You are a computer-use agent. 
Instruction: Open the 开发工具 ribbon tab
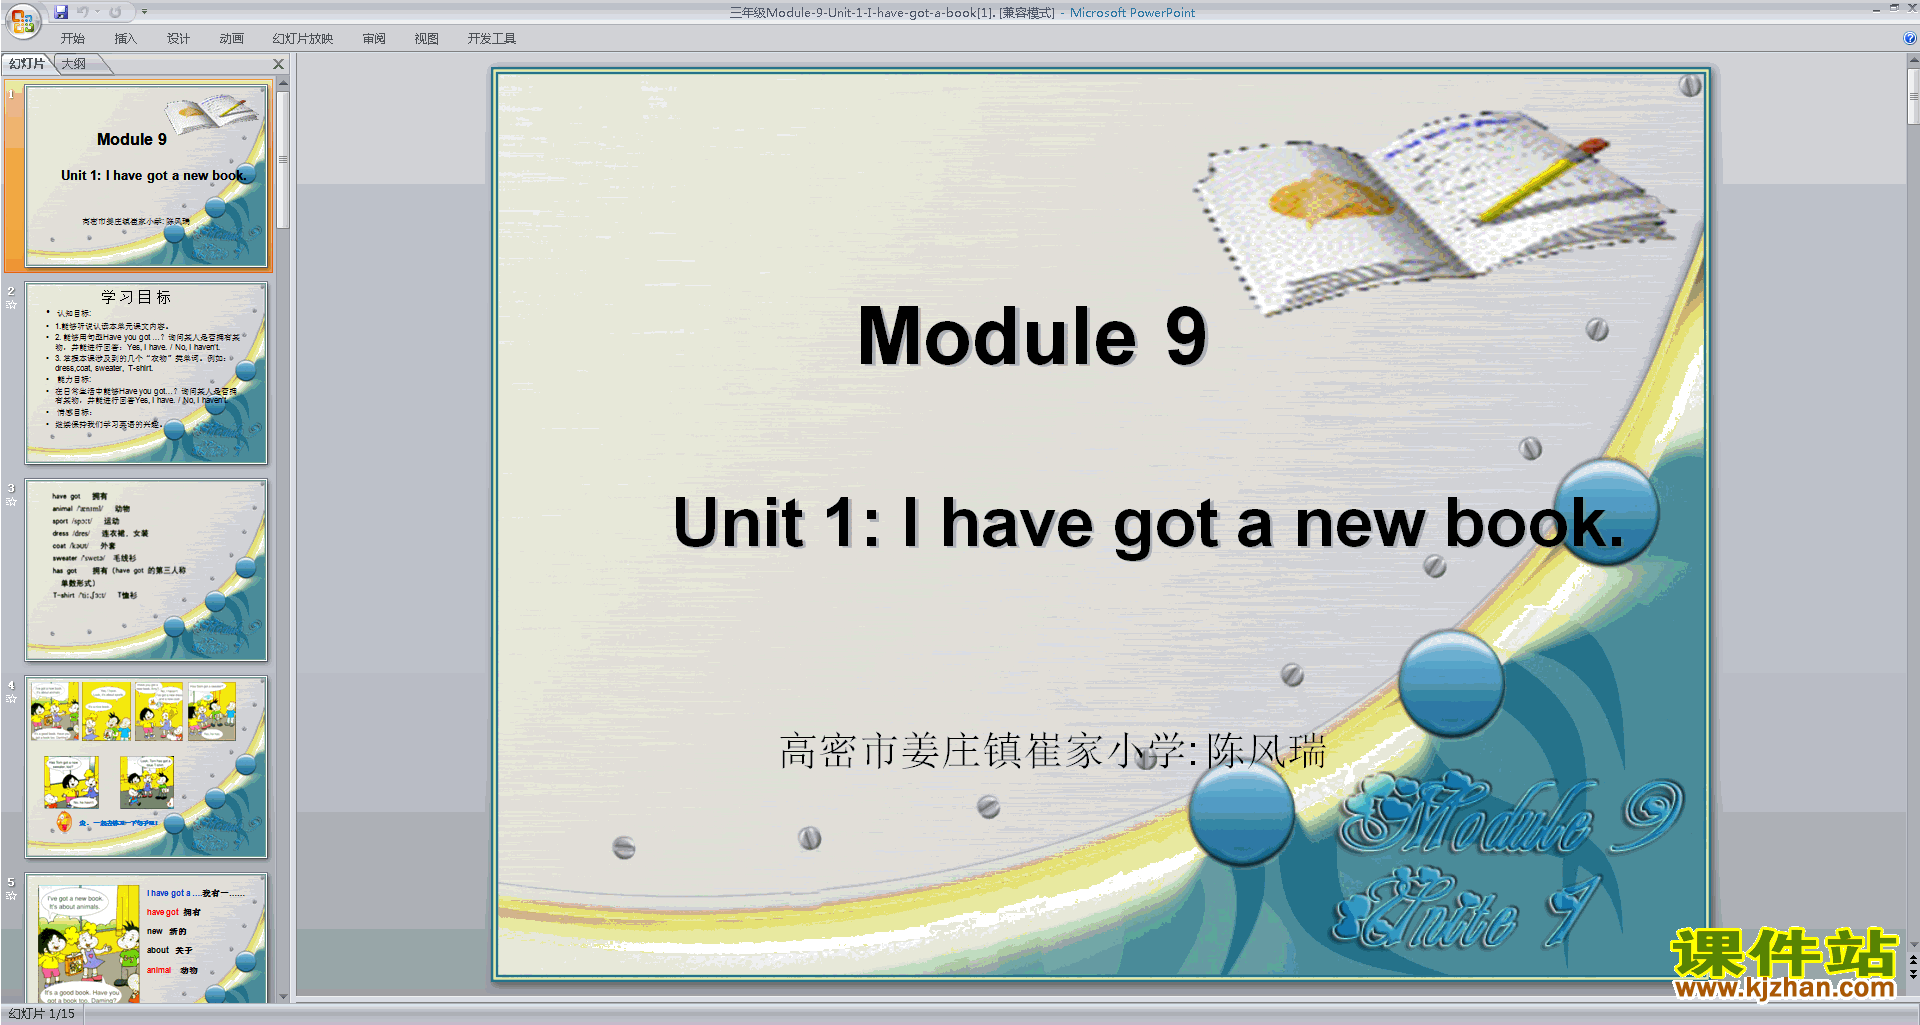[491, 39]
